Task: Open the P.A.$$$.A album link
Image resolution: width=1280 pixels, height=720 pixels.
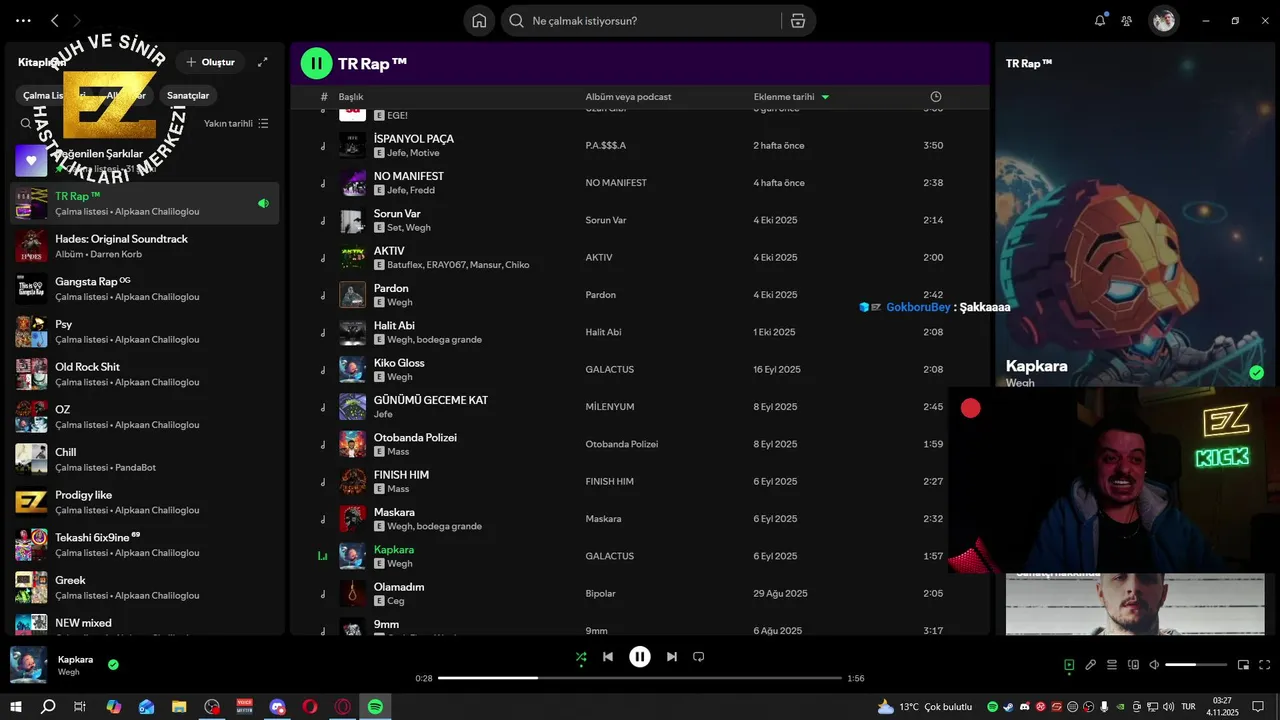Action: pyautogui.click(x=605, y=146)
